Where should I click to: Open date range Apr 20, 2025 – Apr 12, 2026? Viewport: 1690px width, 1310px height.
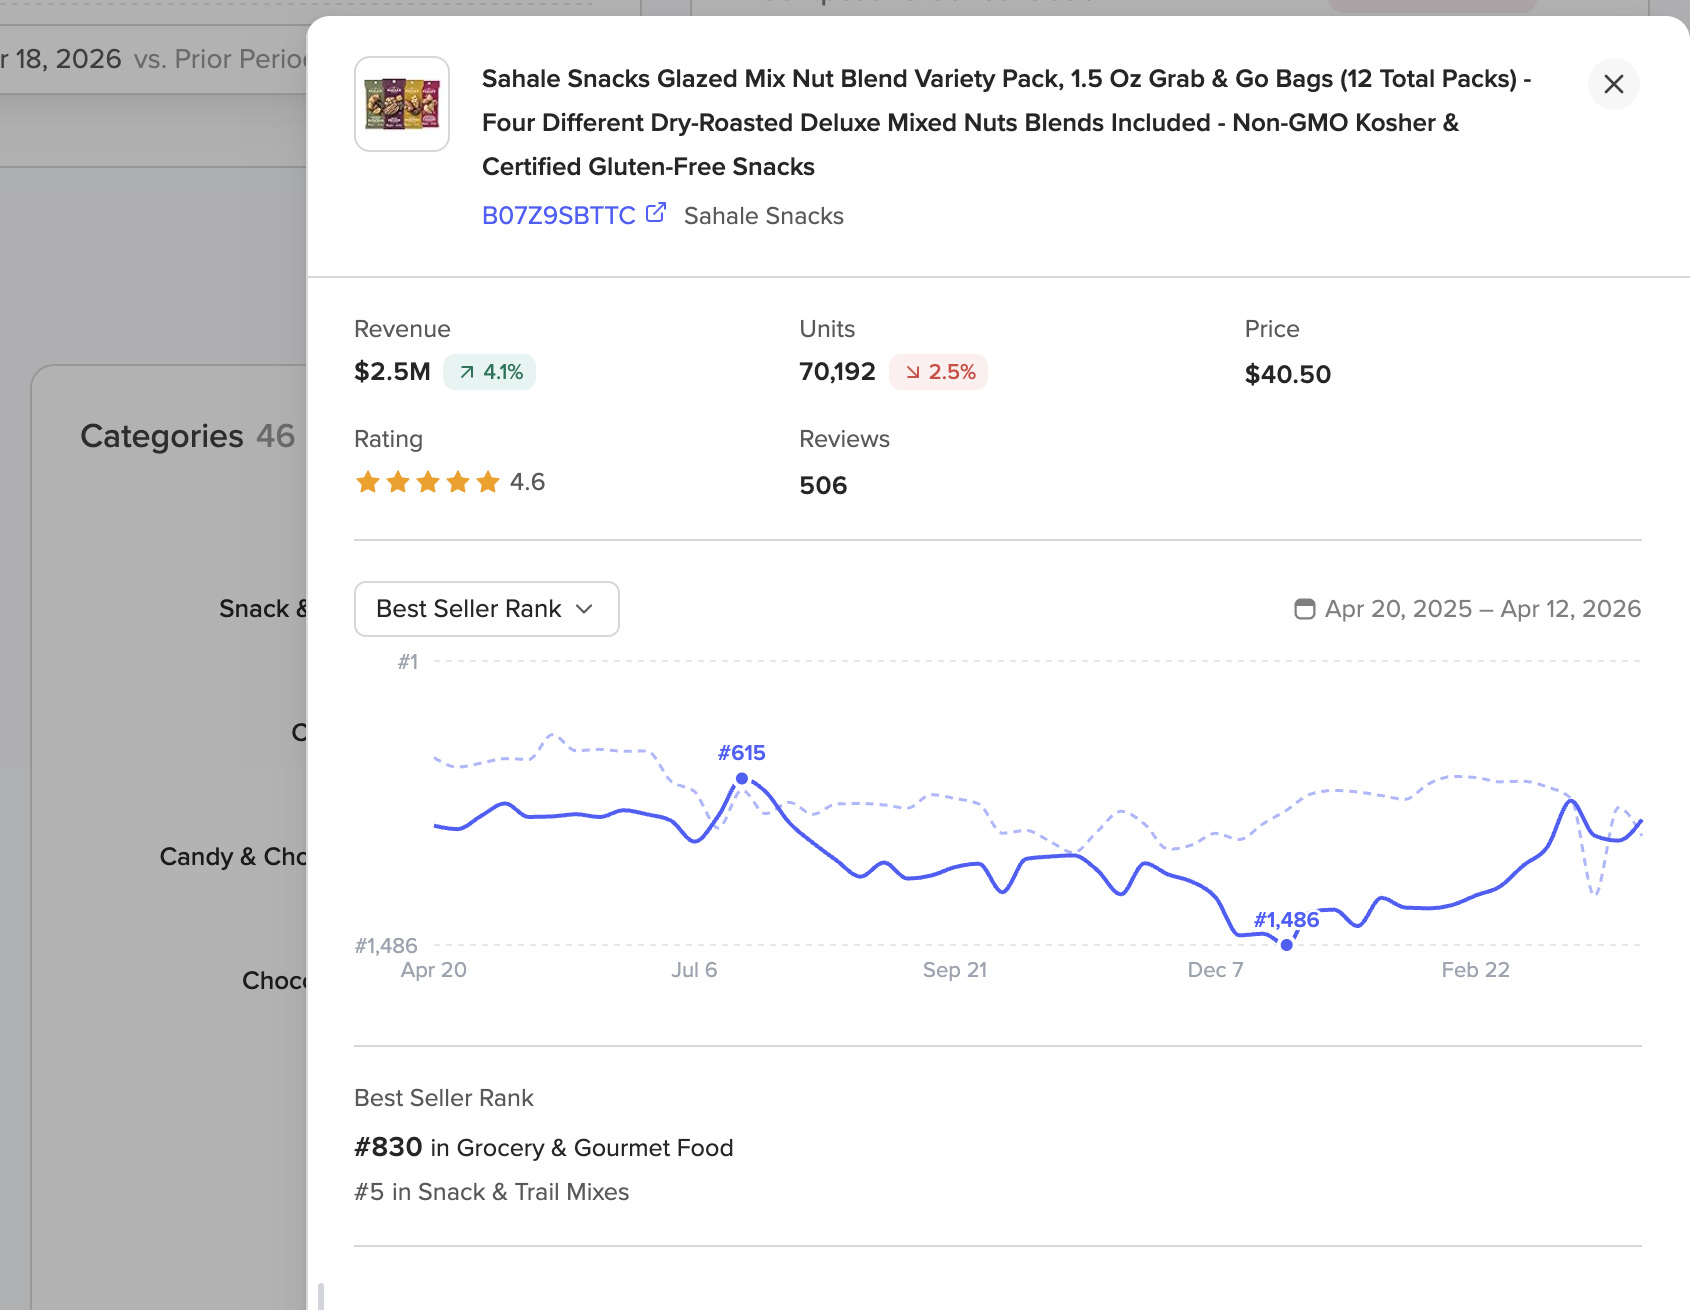[x=1468, y=609]
